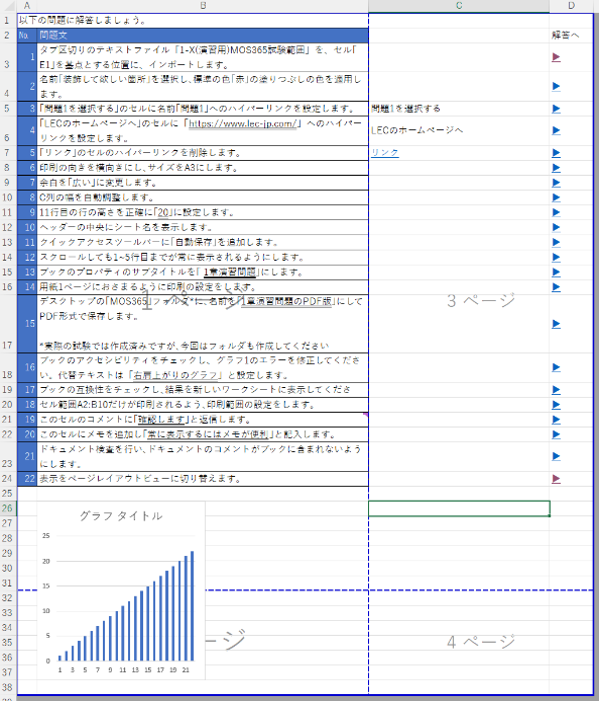
Task: Select column A header
Action: pos(27,6)
